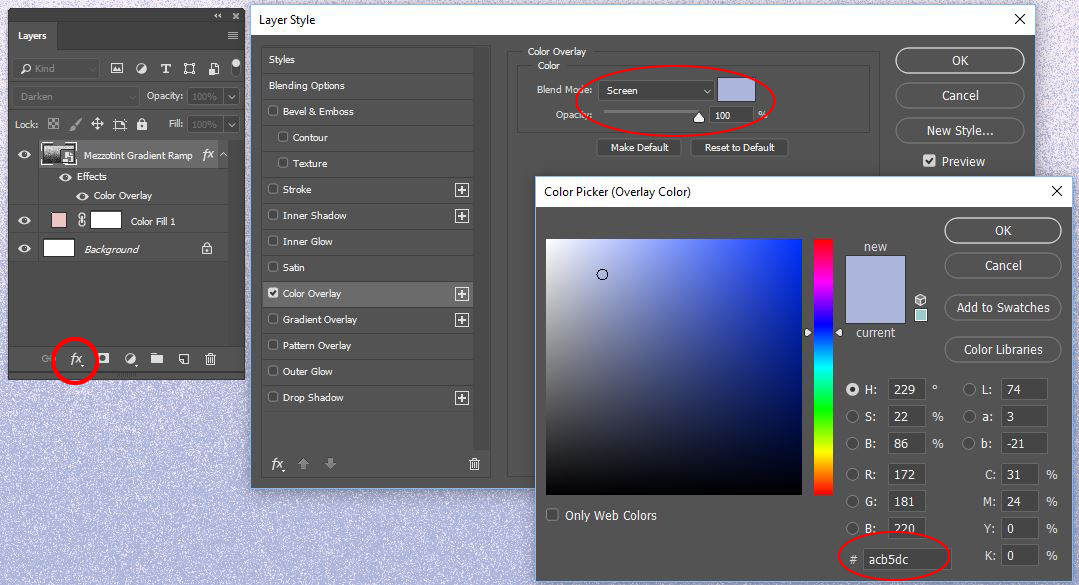The height and width of the screenshot is (585, 1079).
Task: Select Blending Options in styles list
Action: [x=306, y=86]
